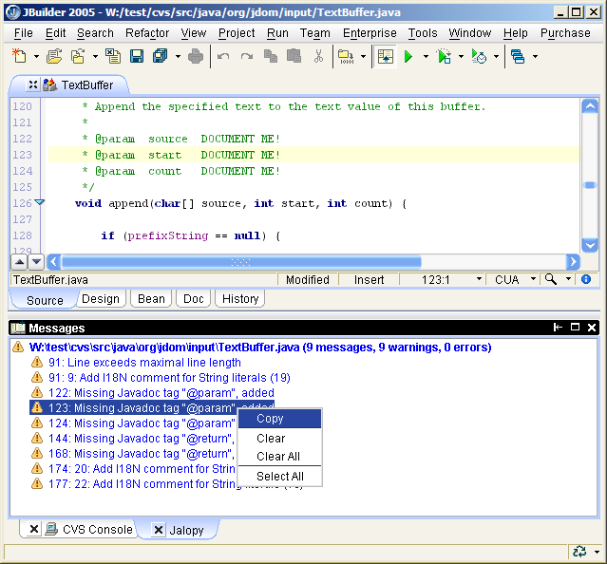This screenshot has width=607, height=564.
Task: Click the Close file toolbar icon
Action: click(113, 56)
